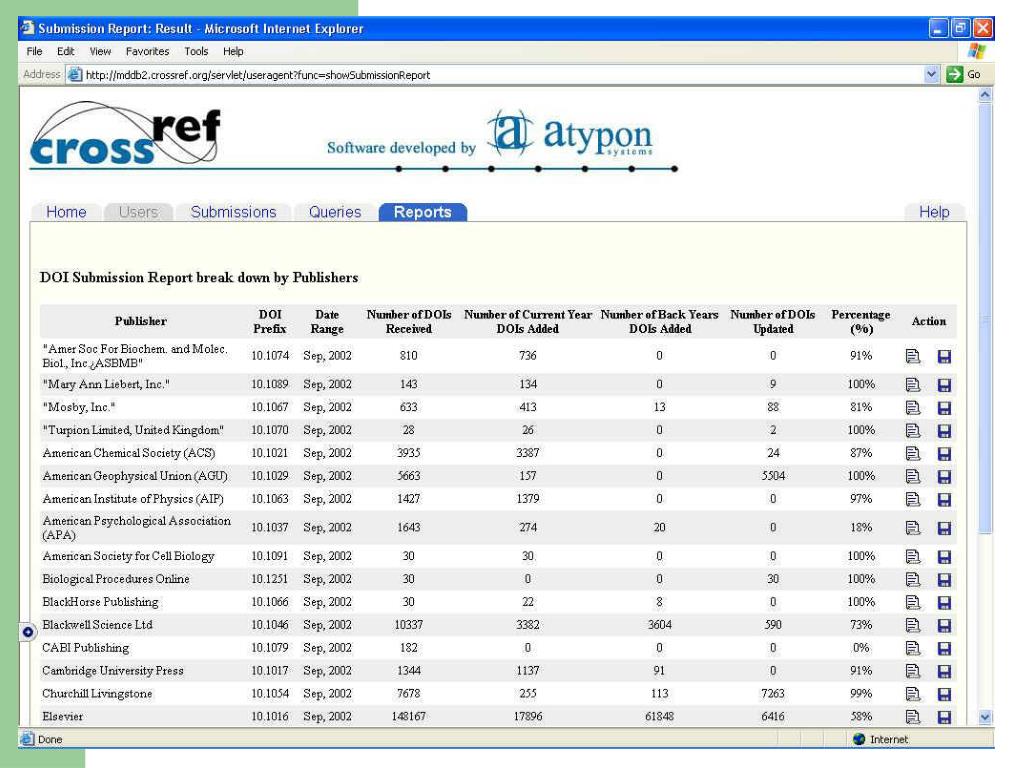Click the 5504 DOIs updated value
The image size is (1024, 768).
click(x=773, y=476)
